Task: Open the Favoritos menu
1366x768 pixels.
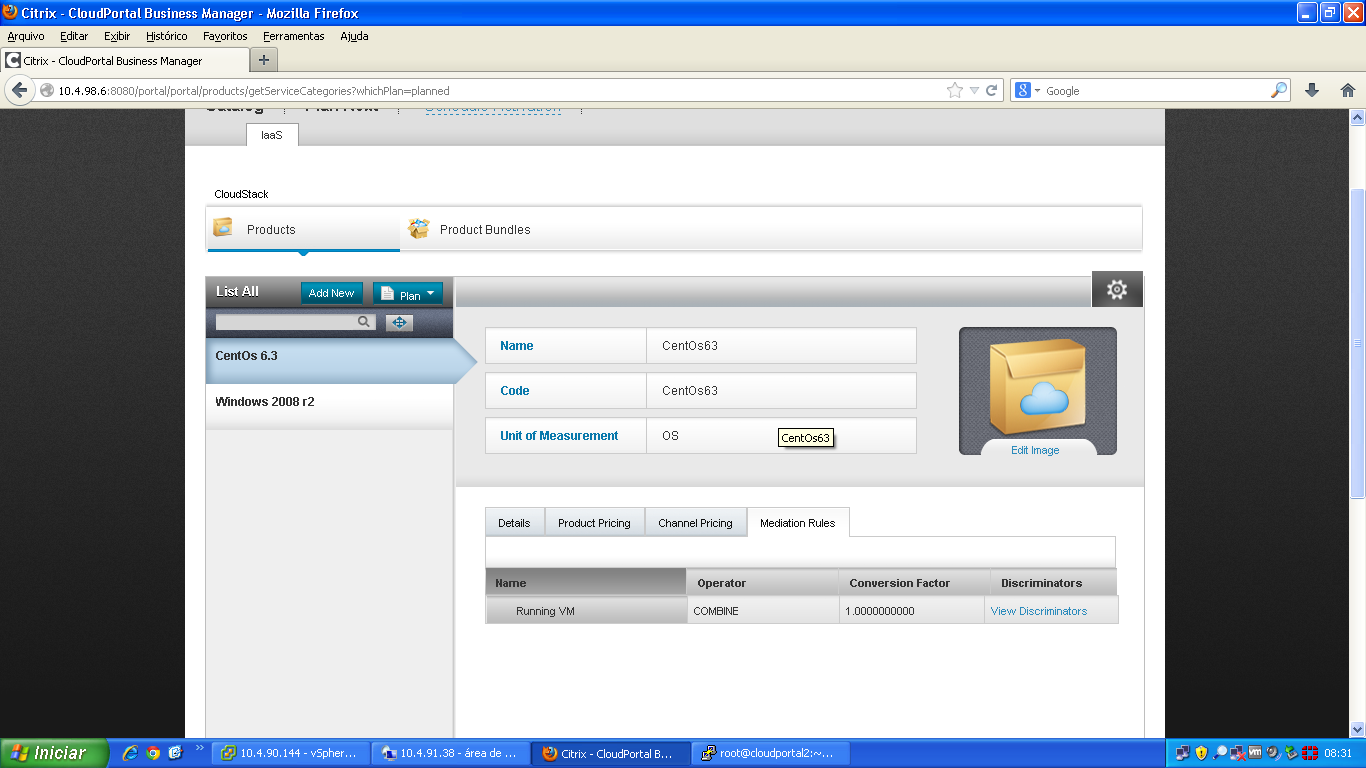Action: [x=225, y=36]
